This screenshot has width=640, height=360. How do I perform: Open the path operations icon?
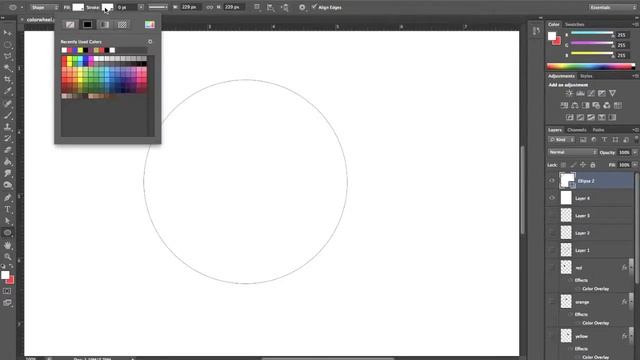[257, 7]
